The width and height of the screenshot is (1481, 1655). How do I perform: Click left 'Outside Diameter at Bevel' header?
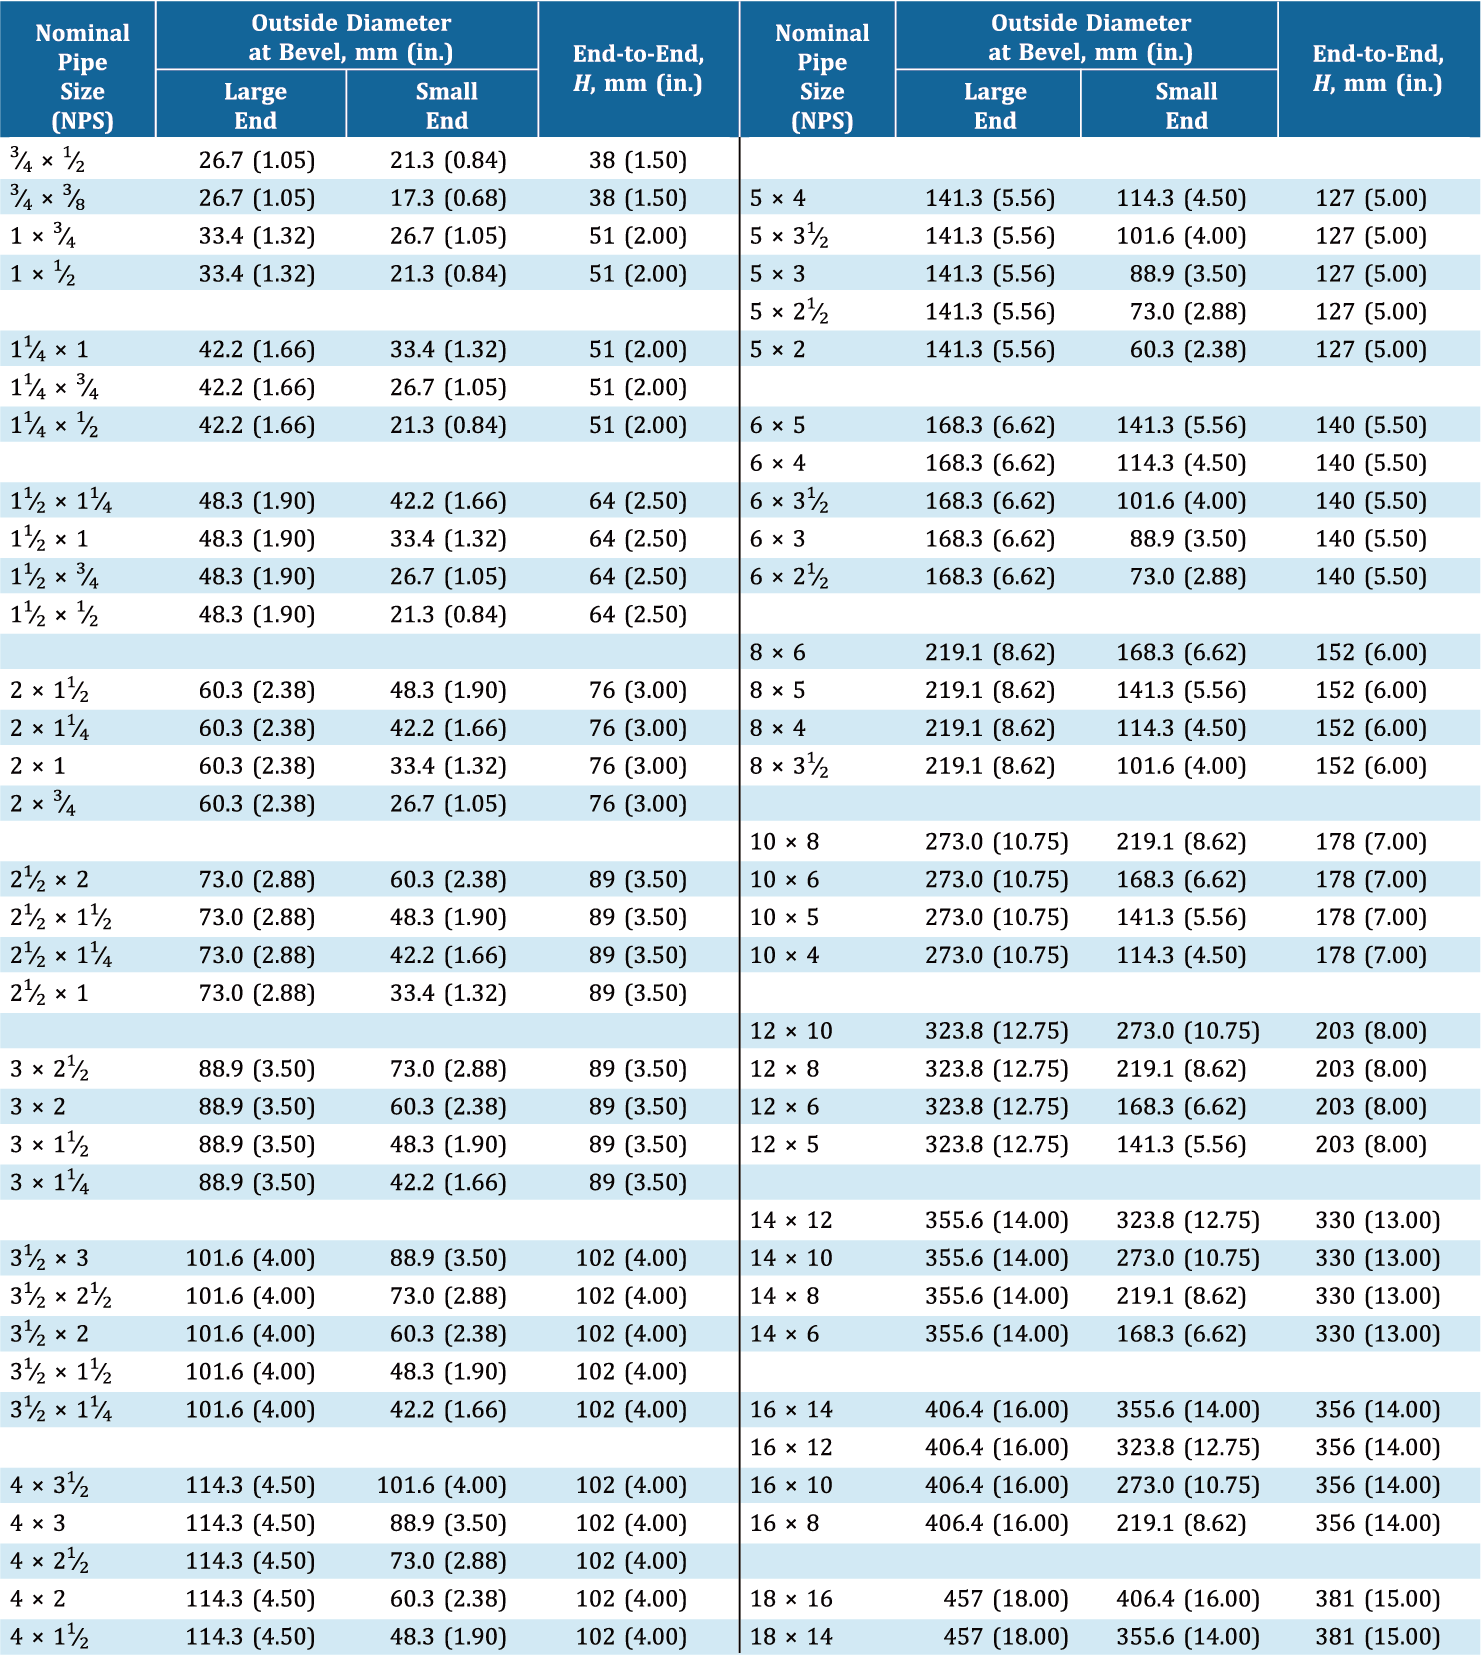point(351,37)
